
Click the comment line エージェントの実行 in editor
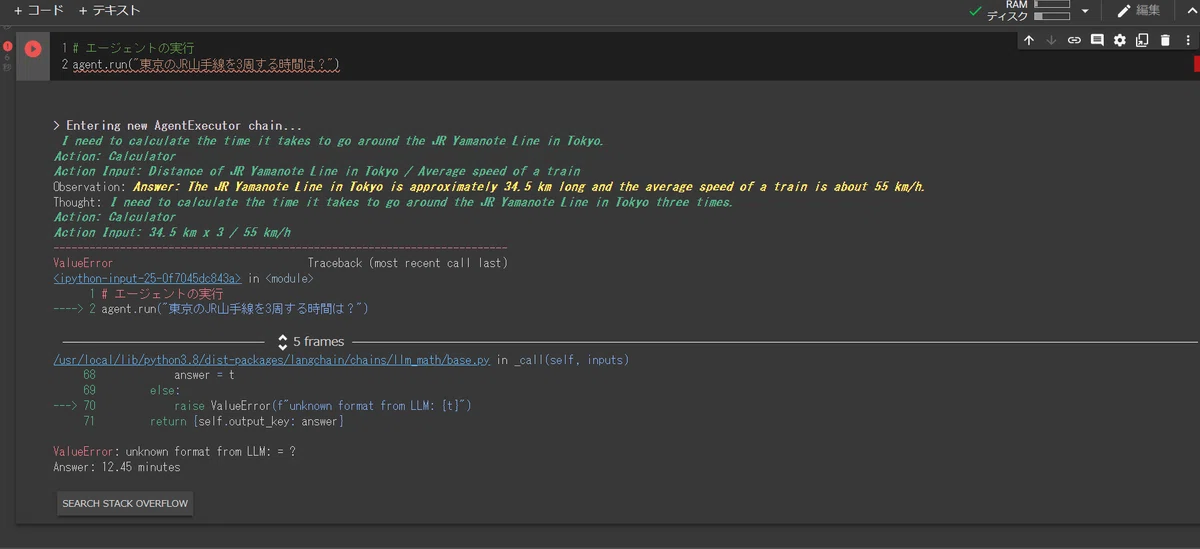134,47
